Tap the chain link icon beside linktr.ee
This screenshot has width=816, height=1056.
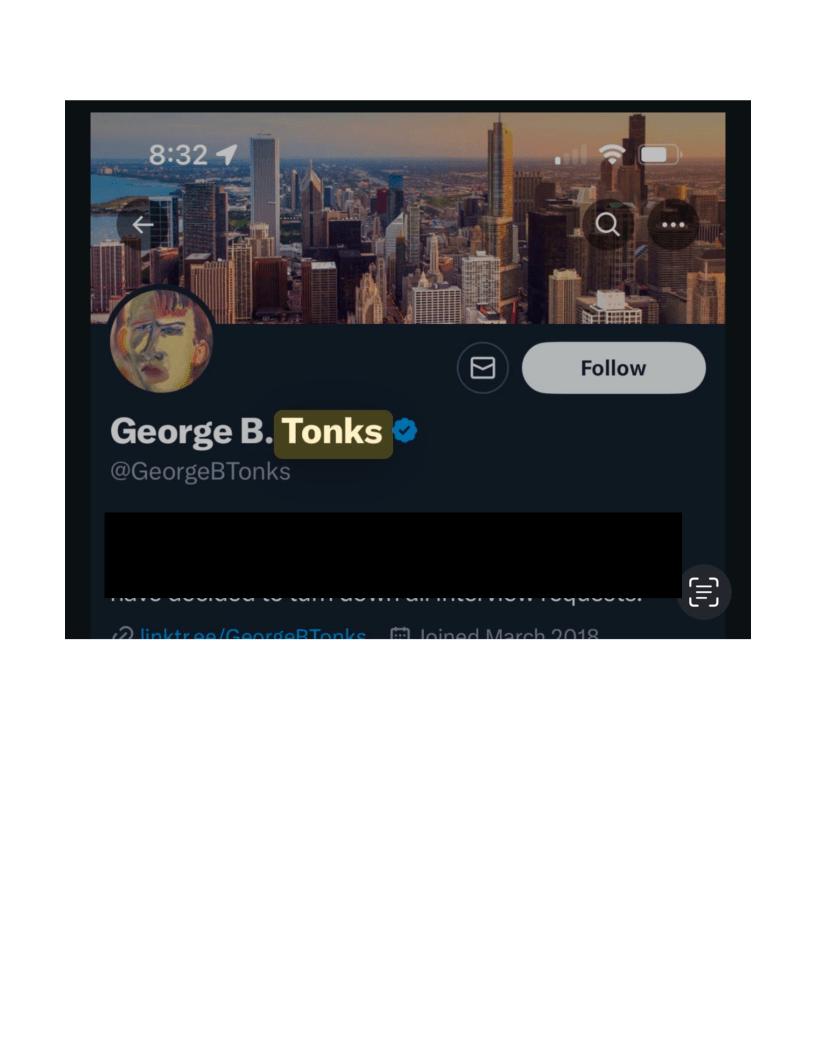click(x=123, y=634)
